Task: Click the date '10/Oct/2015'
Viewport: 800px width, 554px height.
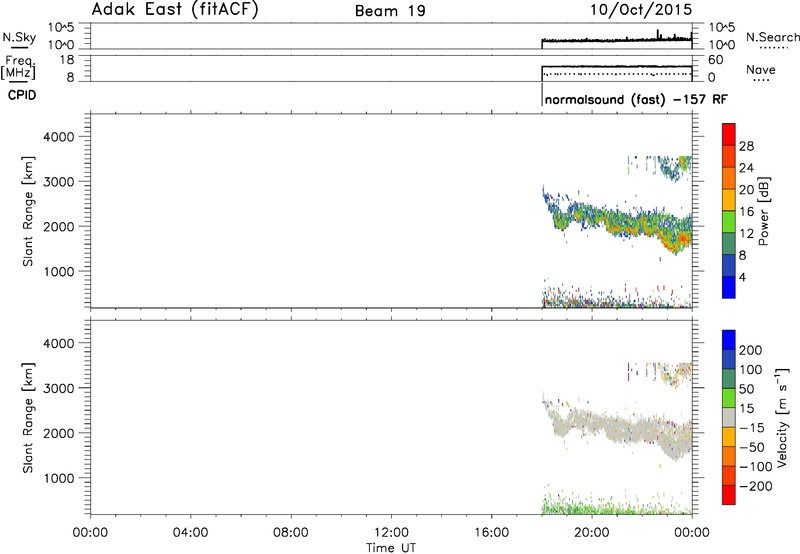Action: (x=641, y=10)
